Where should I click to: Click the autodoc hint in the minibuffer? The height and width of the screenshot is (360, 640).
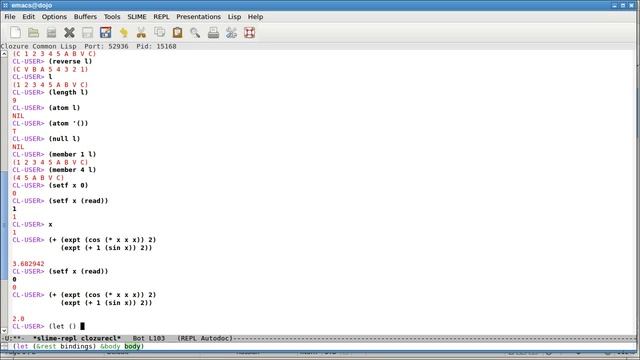coord(78,346)
